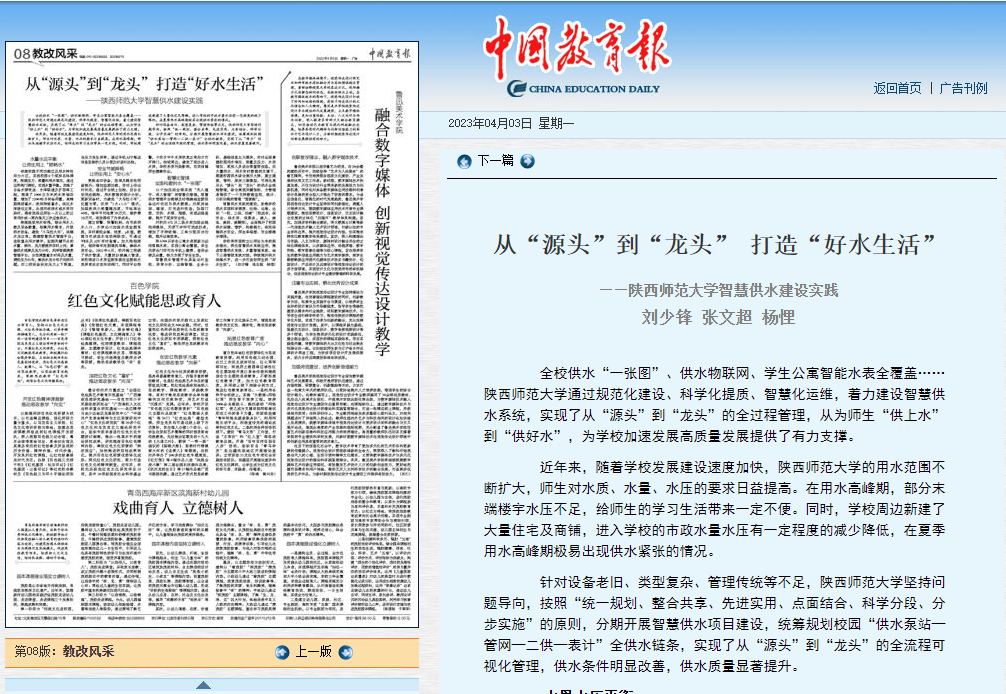Click the 08 教改风采 header on the thumbnail

[x=45, y=54]
